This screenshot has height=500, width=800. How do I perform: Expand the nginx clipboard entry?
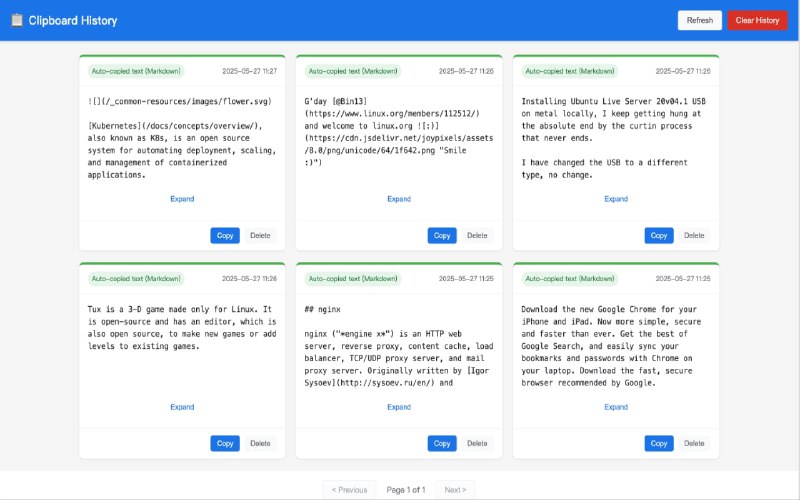pos(399,407)
